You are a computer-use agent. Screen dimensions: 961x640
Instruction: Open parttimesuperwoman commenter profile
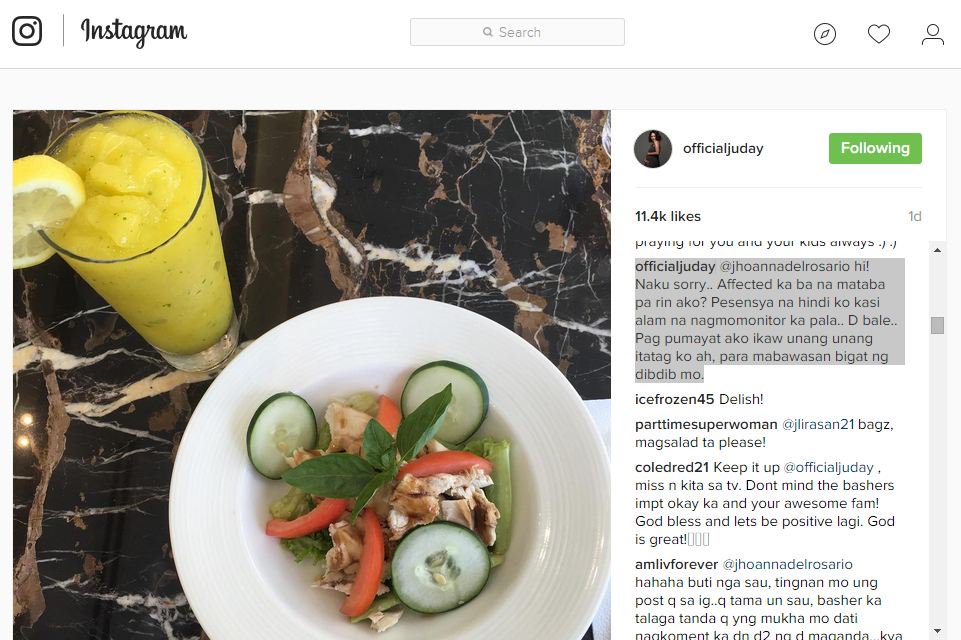(x=706, y=425)
